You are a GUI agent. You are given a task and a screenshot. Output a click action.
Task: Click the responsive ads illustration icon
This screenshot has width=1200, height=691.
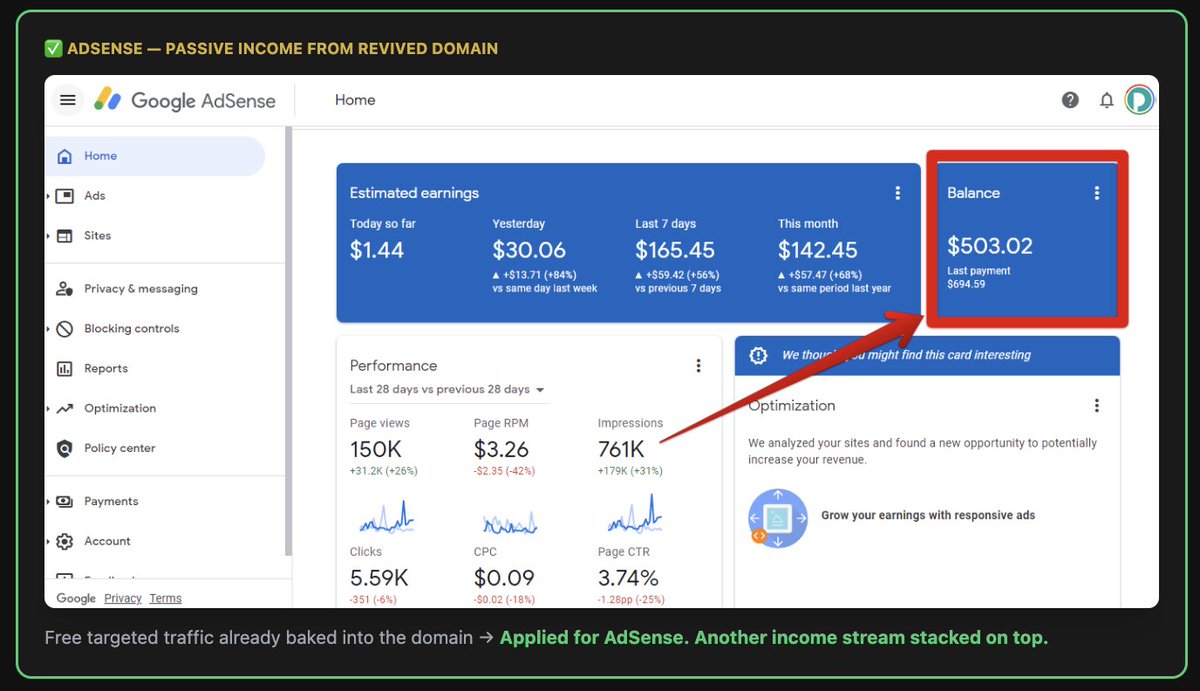tap(778, 518)
